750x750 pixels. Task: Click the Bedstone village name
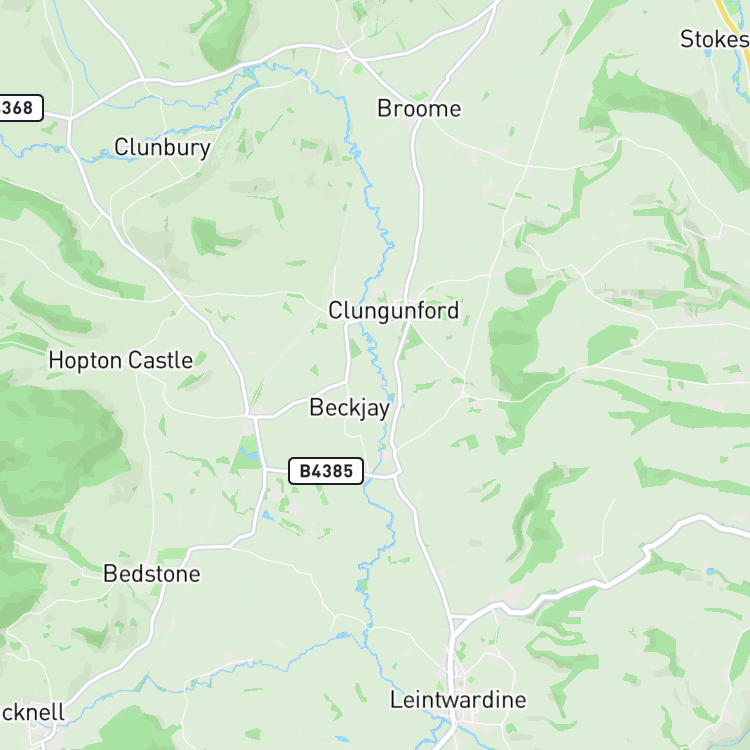click(x=152, y=574)
